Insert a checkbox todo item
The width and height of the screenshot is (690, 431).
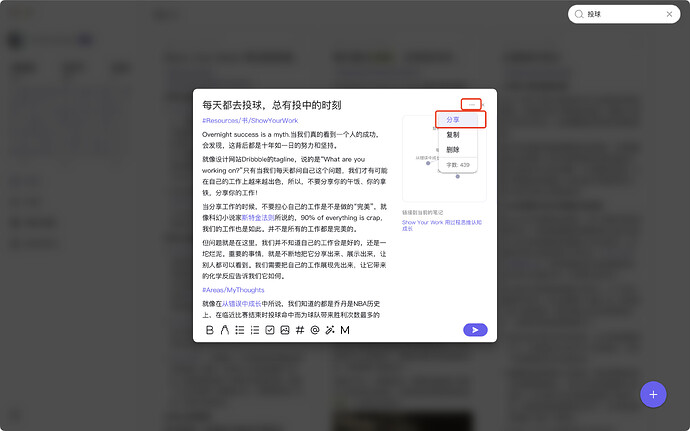(x=270, y=330)
